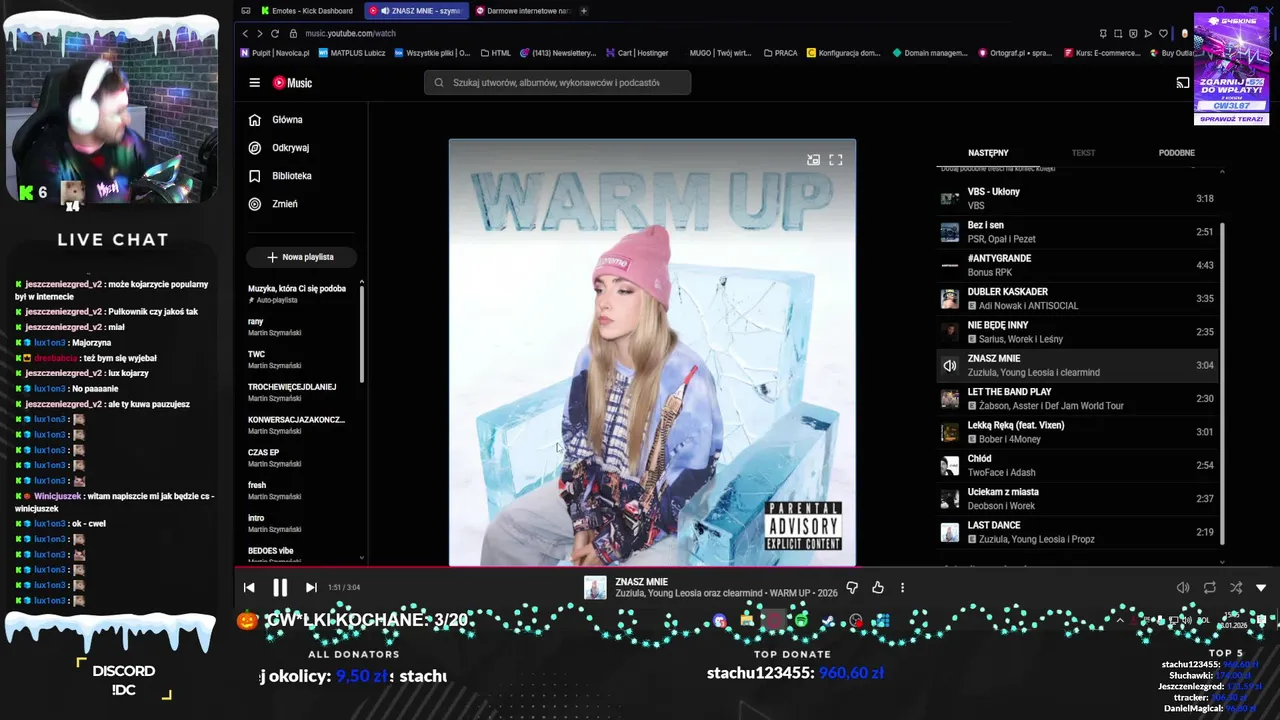Screen dimensions: 1280x720
Task: Select the ZNASZ MNIE browser tab
Action: point(415,11)
